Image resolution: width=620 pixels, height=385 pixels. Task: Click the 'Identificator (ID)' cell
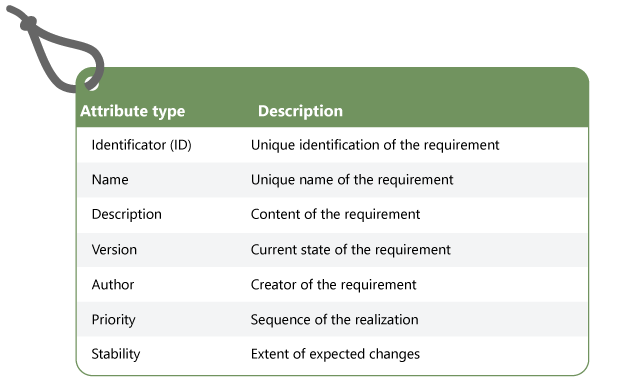point(142,145)
